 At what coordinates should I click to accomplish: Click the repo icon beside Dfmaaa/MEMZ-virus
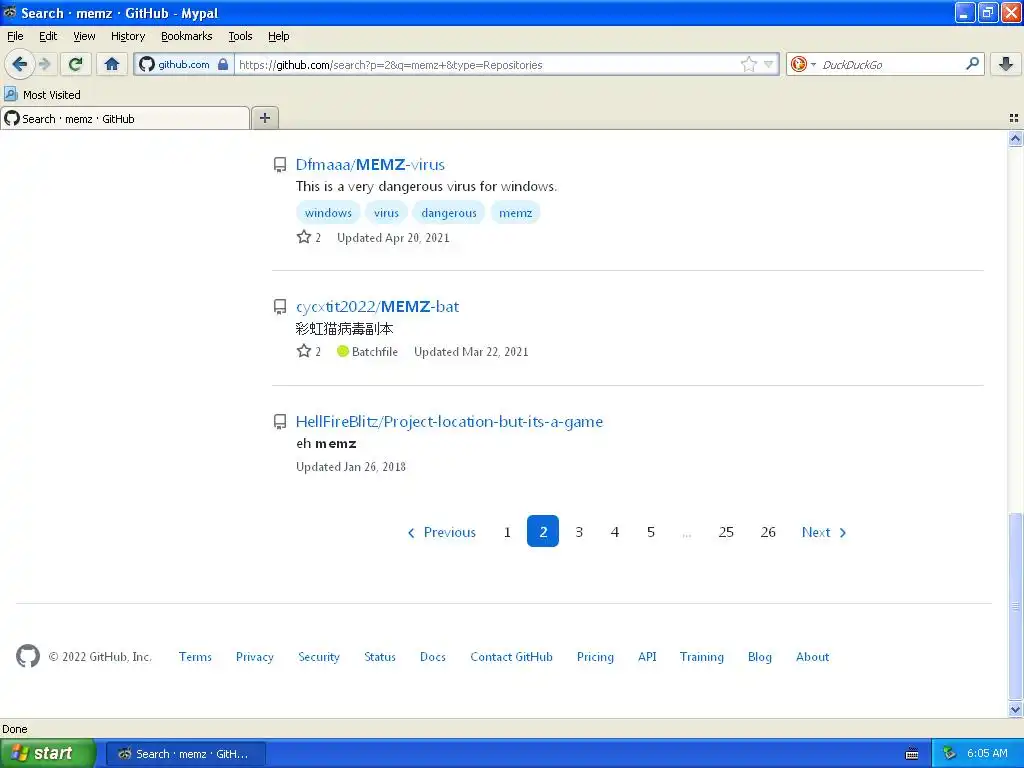point(280,165)
